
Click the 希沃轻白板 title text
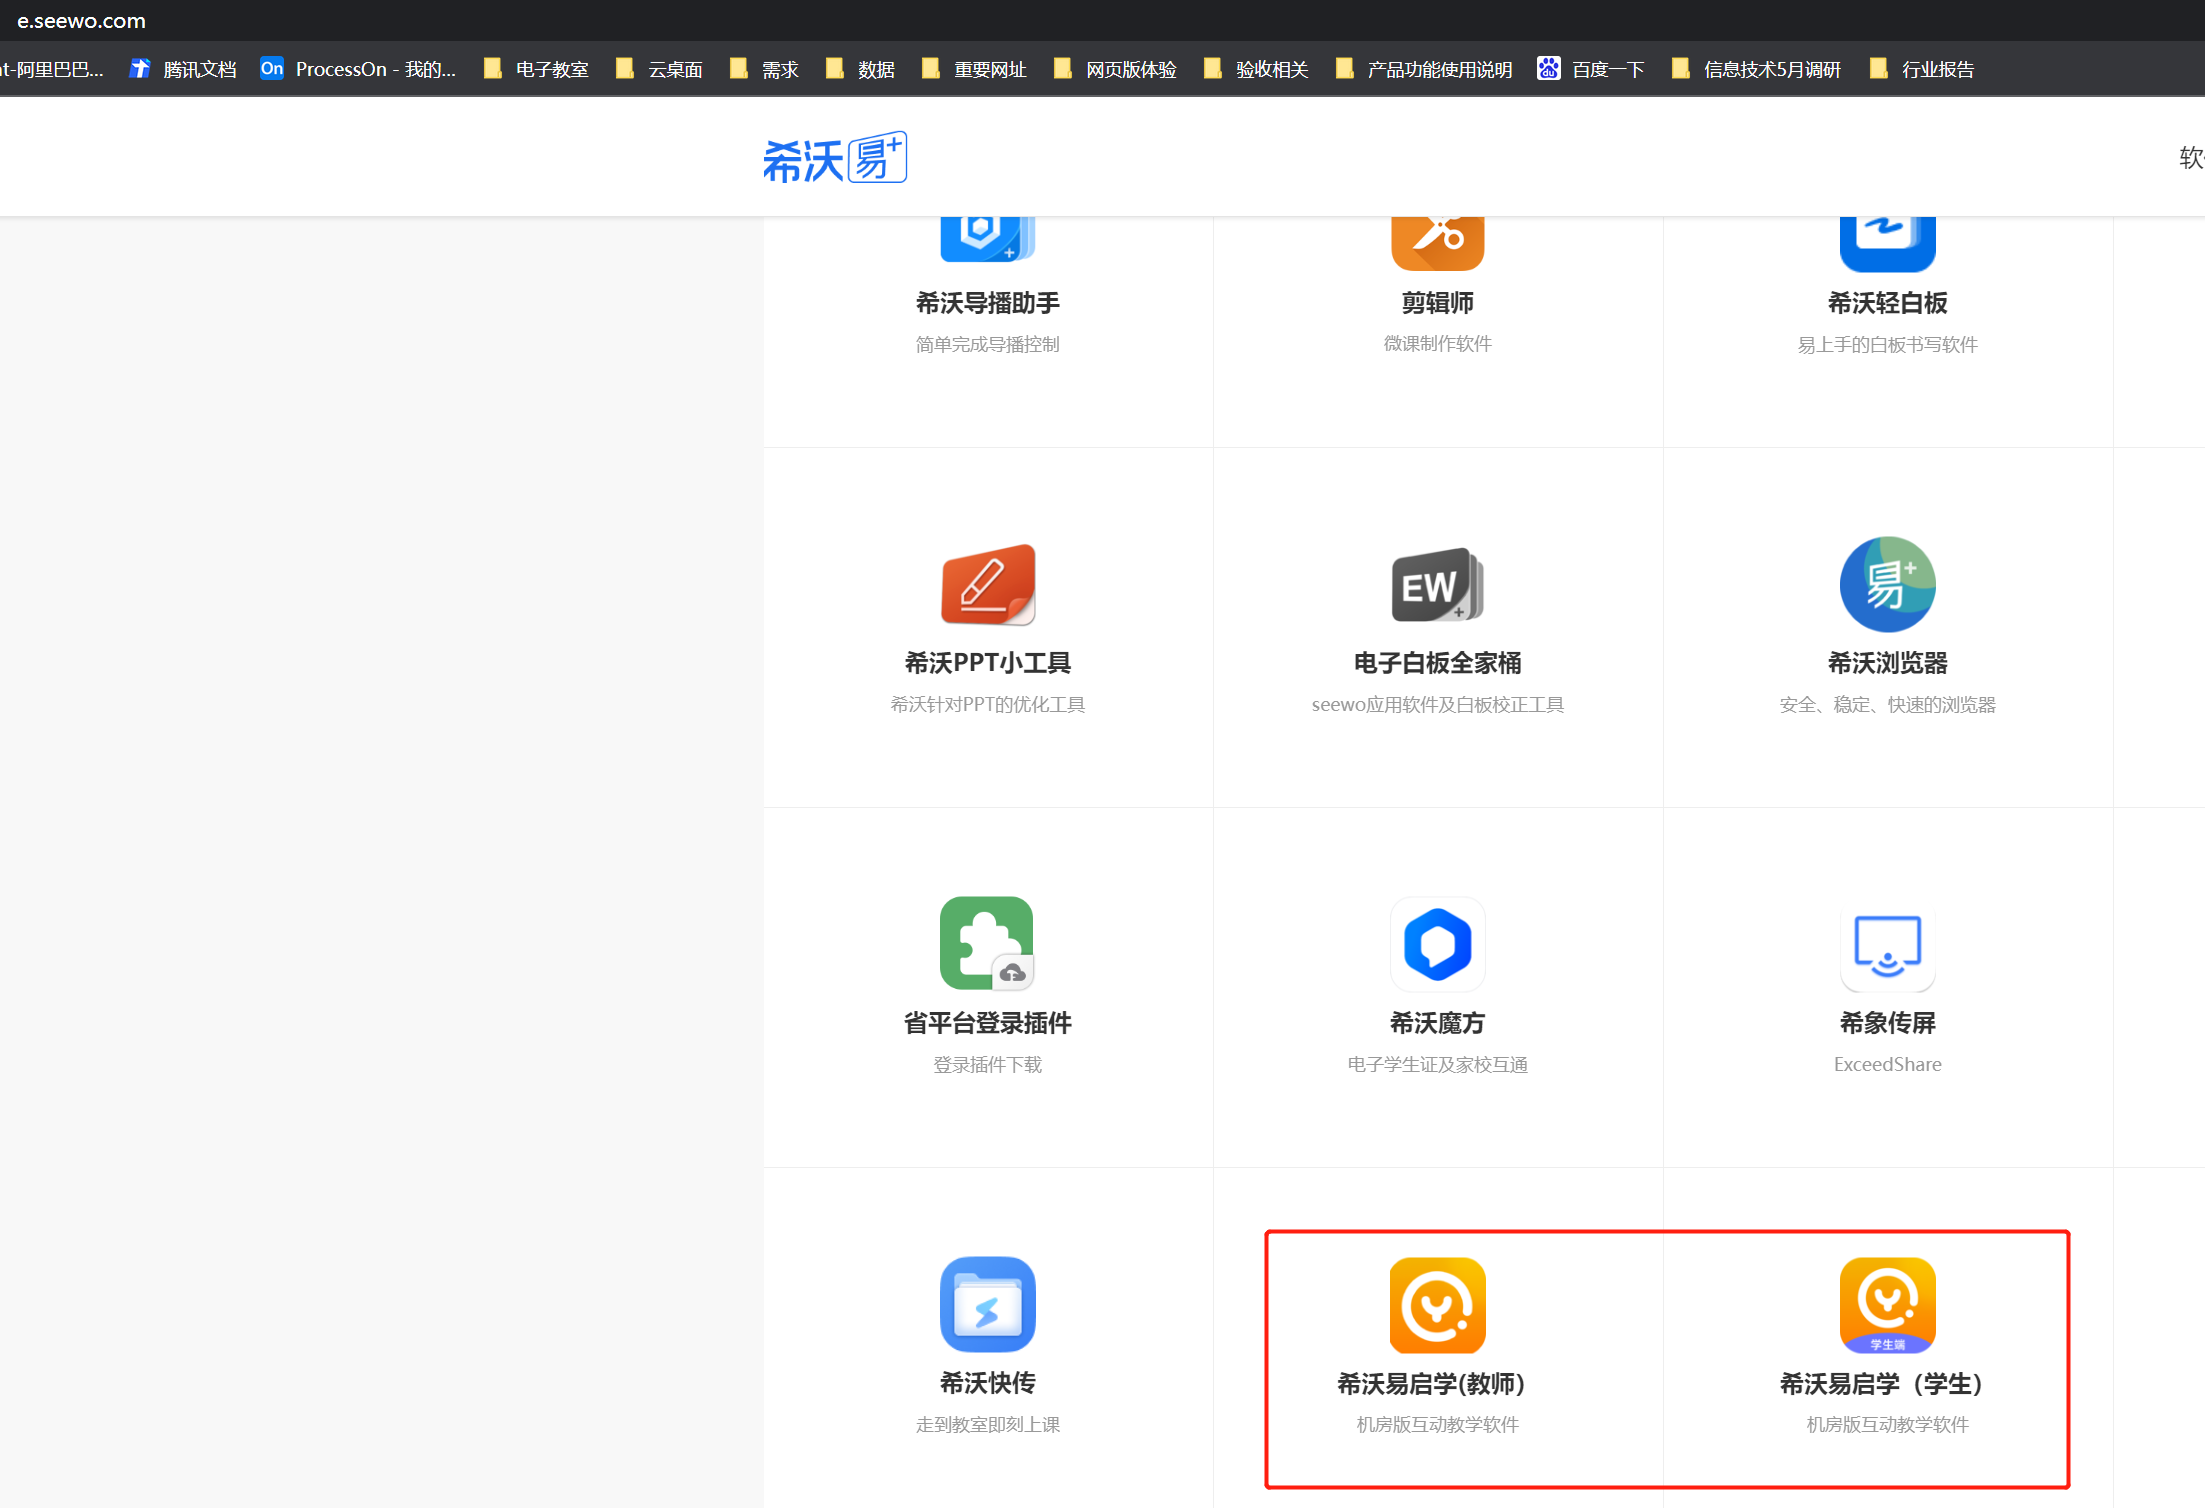click(1888, 303)
